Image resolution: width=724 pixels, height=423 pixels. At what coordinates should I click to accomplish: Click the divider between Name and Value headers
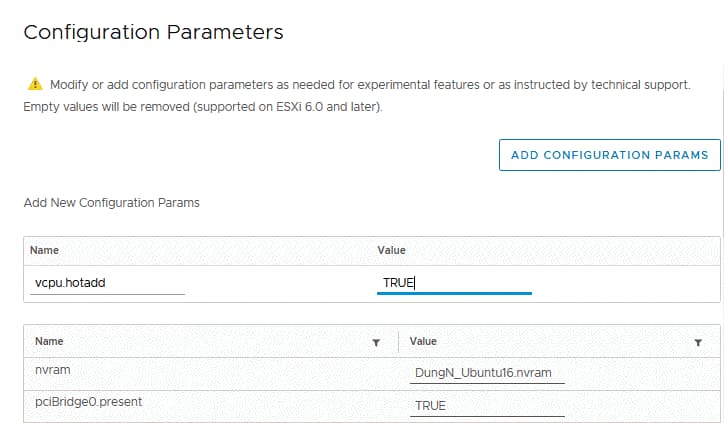[398, 342]
